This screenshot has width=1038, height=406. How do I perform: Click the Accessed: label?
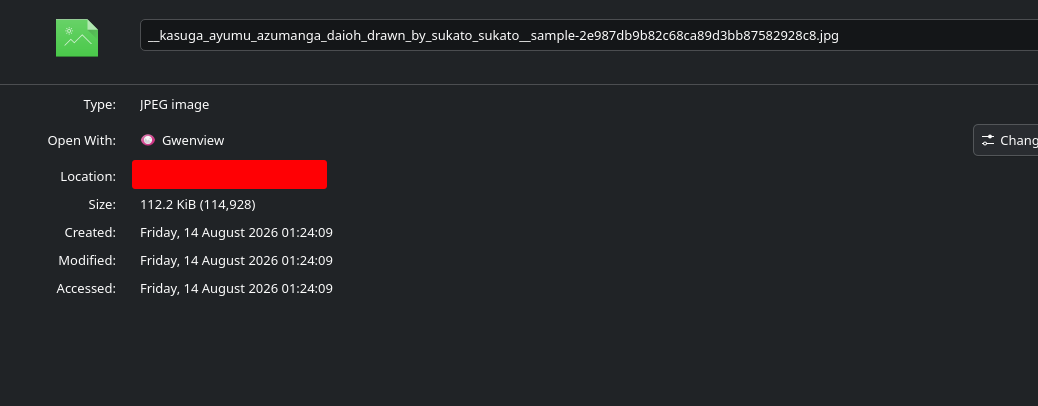click(x=86, y=288)
